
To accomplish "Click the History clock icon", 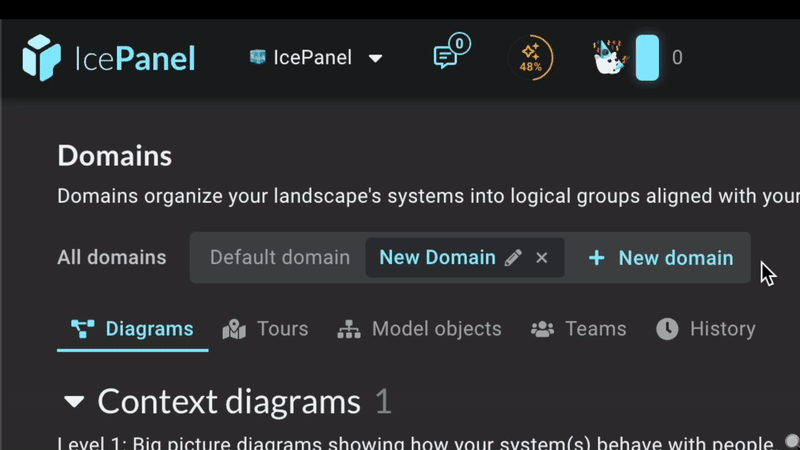I will 667,329.
